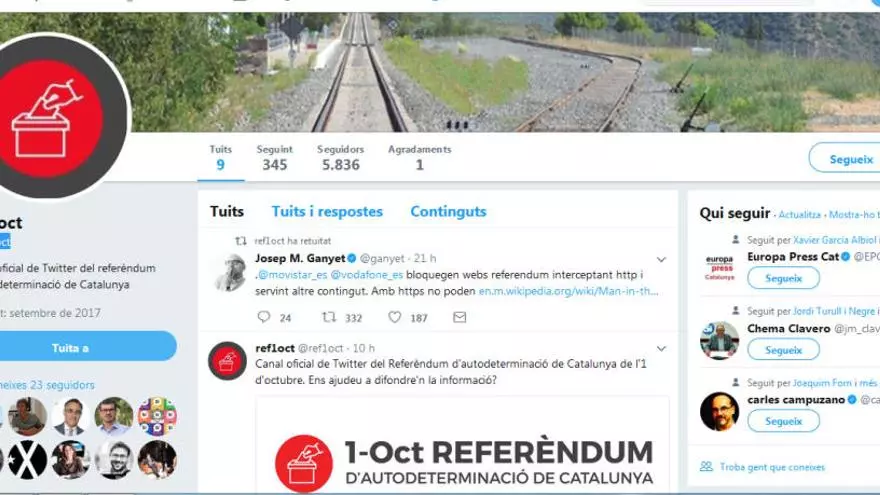This screenshot has height=495, width=880.
Task: Expand options chevron on Ganyet tweet
Action: (x=661, y=260)
